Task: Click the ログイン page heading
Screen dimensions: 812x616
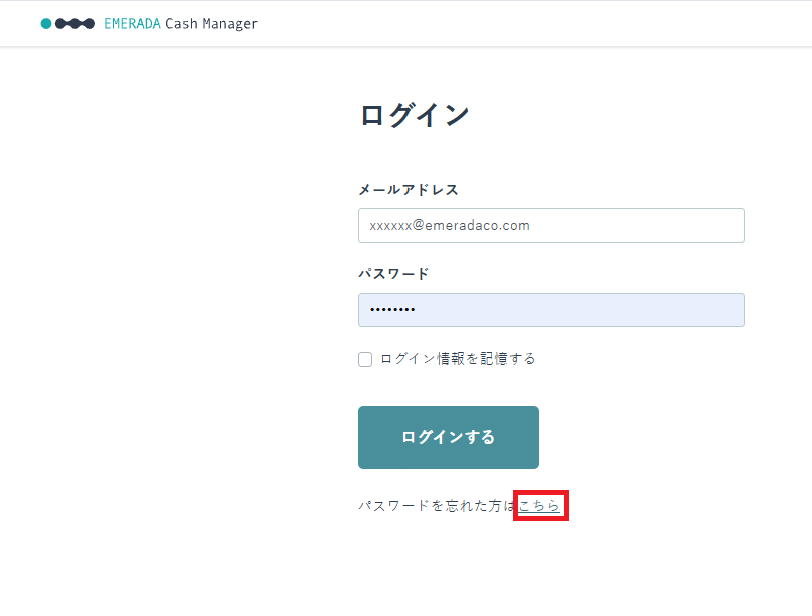Action: [x=415, y=115]
